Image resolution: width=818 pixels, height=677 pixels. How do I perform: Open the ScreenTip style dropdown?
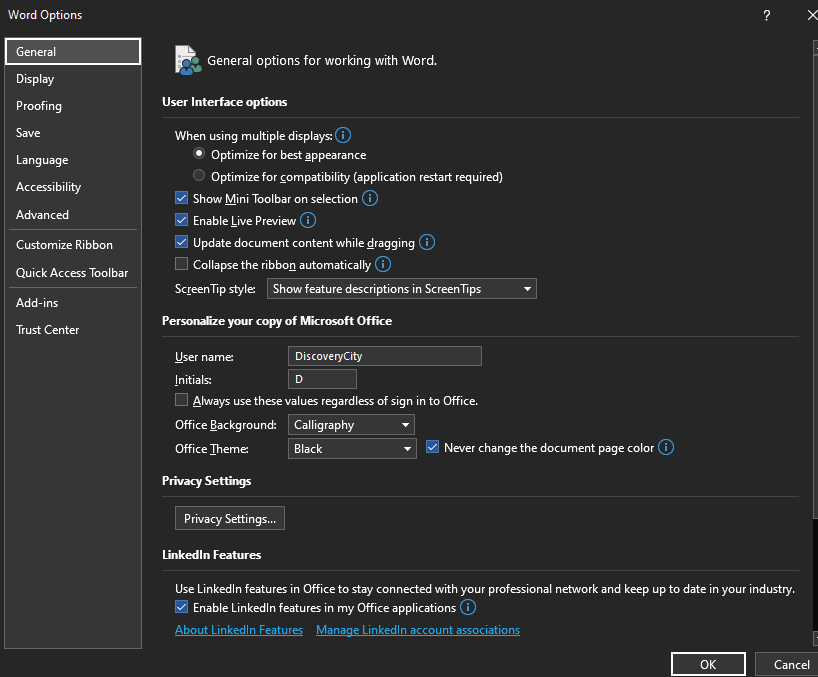coord(402,288)
